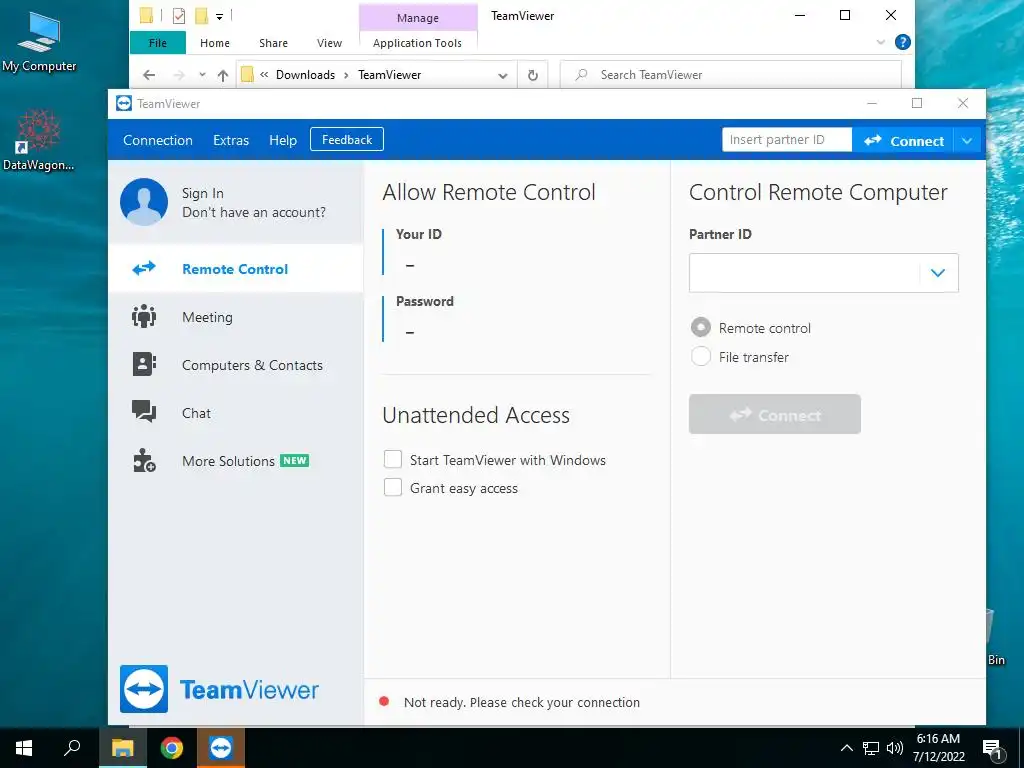This screenshot has width=1024, height=768.
Task: Click the red connection status indicator
Action: point(384,701)
